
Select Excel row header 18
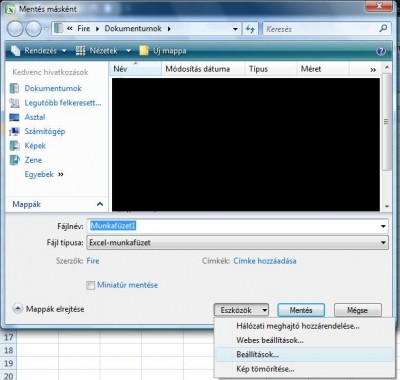coord(8,351)
